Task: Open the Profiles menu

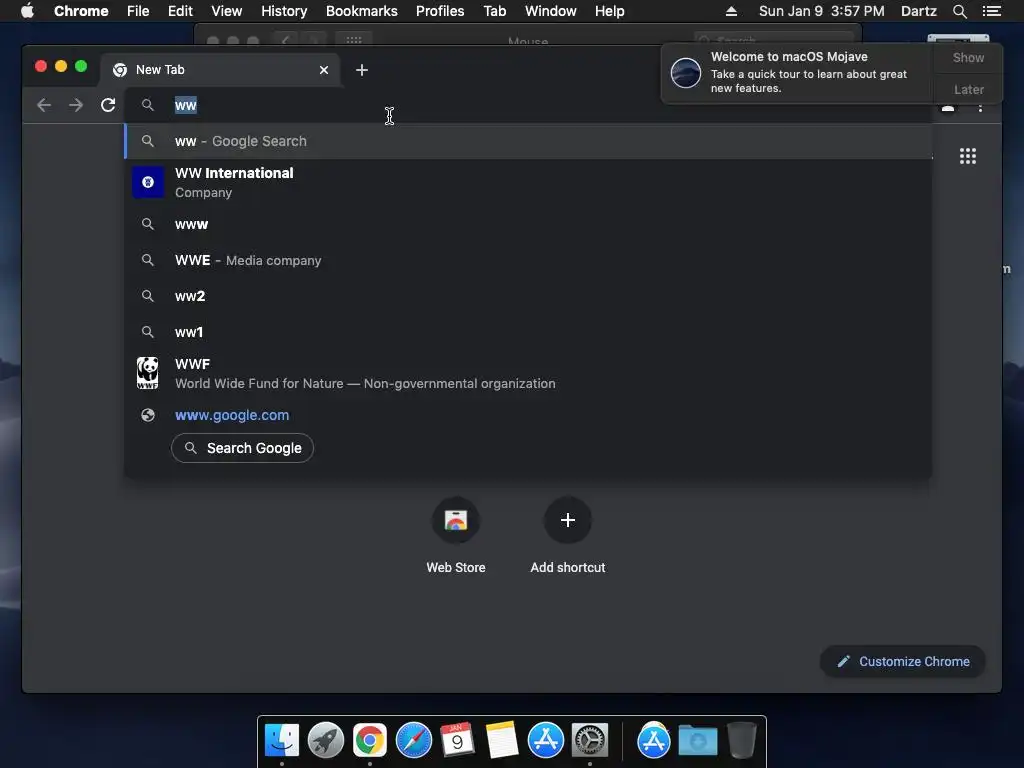Action: (x=440, y=11)
